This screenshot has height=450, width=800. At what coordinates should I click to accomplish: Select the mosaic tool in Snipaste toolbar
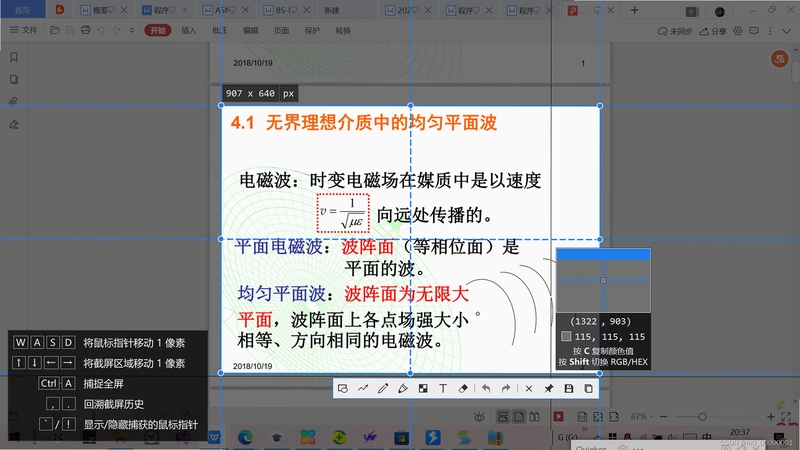[x=423, y=389]
